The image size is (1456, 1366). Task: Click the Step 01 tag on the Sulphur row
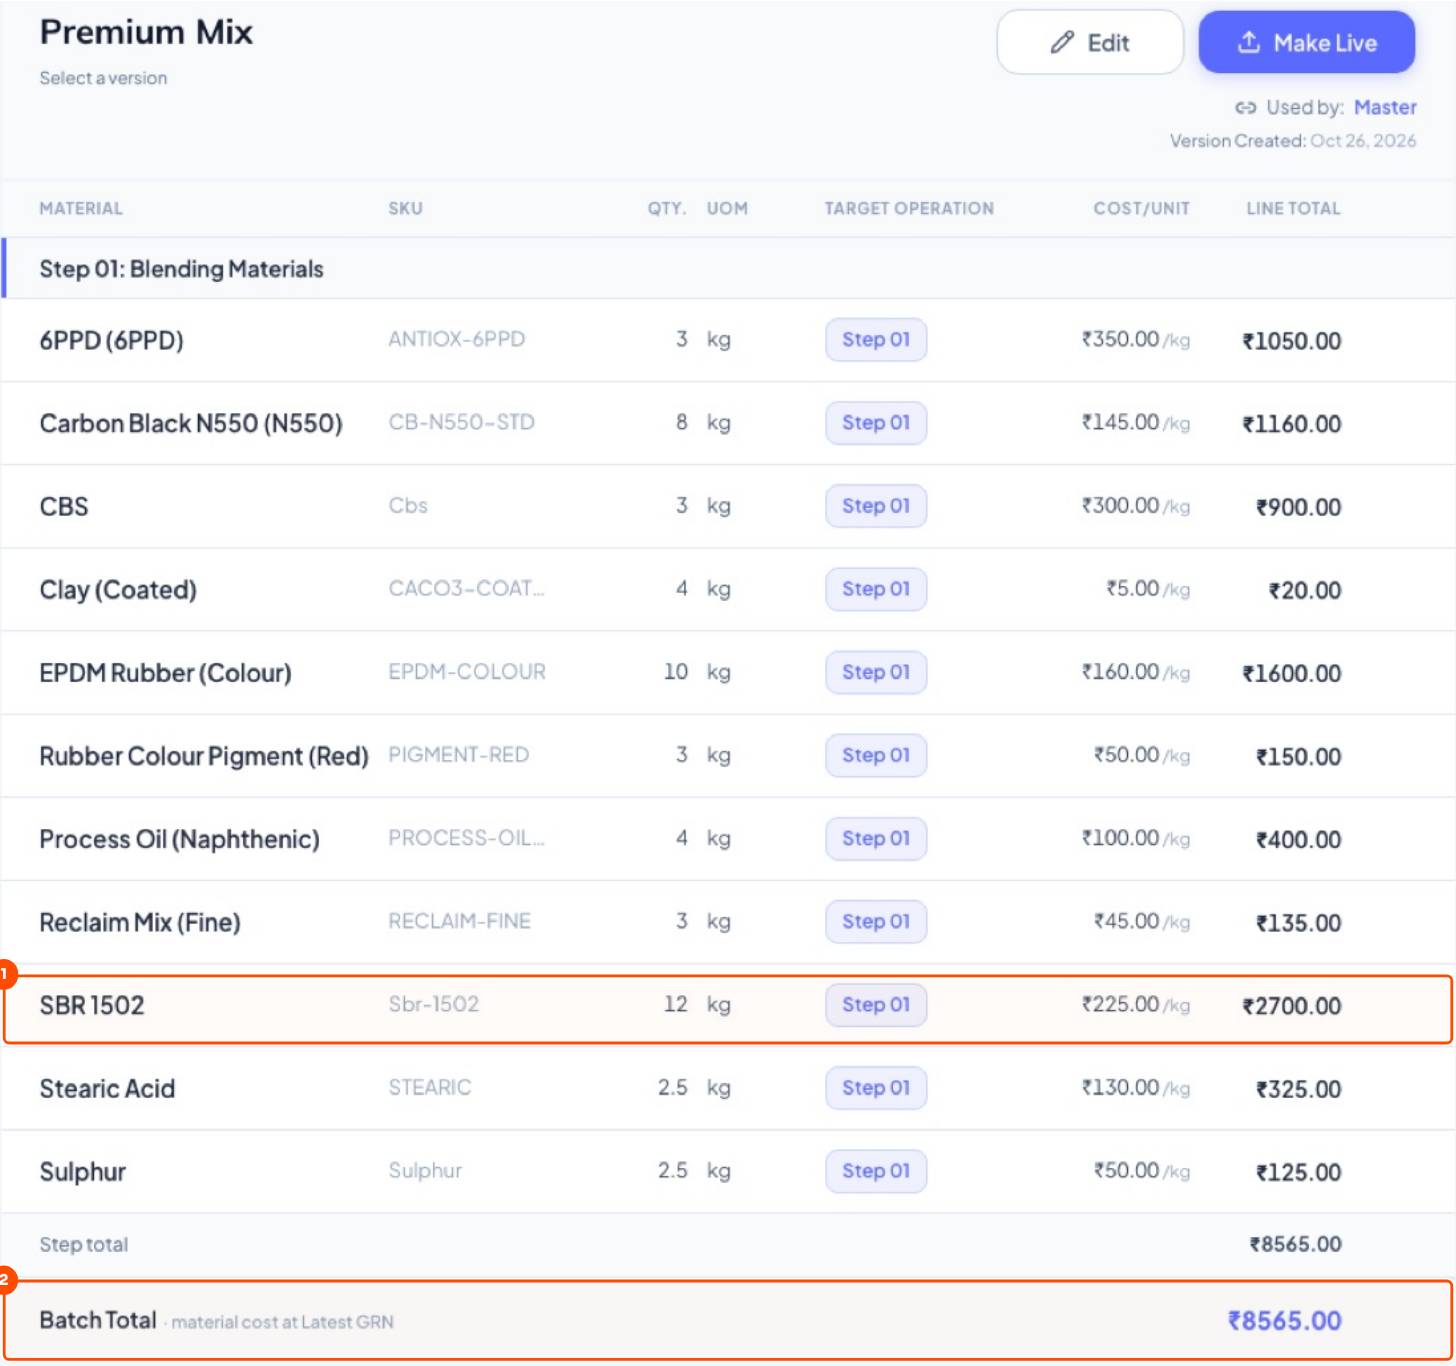(x=876, y=1171)
